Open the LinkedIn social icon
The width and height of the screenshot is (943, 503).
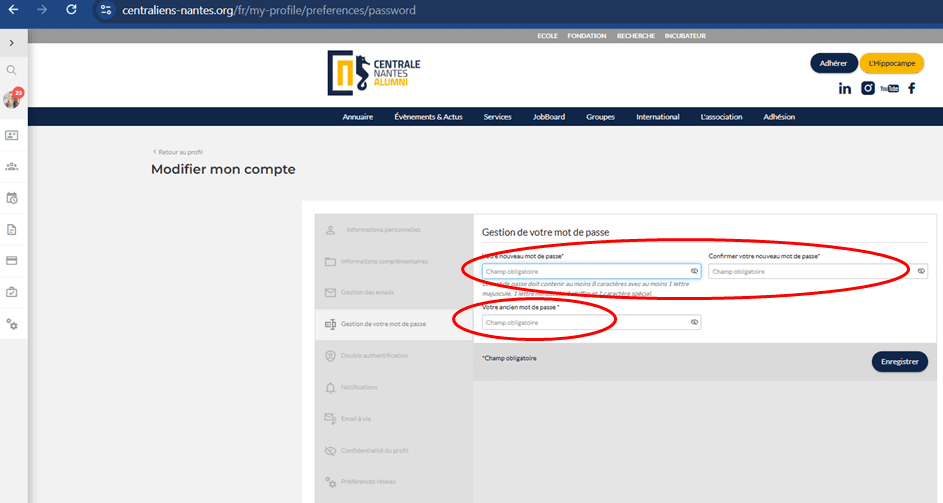845,89
